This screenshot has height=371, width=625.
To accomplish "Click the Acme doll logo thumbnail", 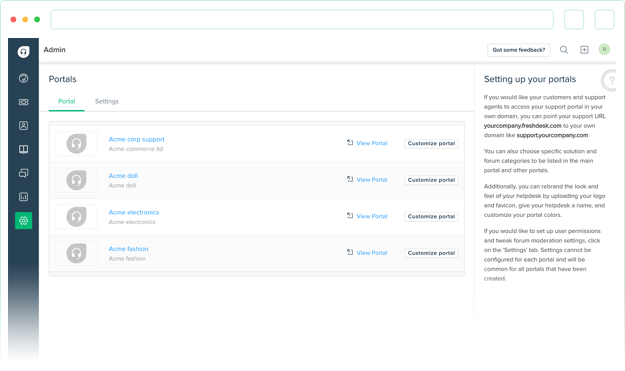I will coord(76,180).
